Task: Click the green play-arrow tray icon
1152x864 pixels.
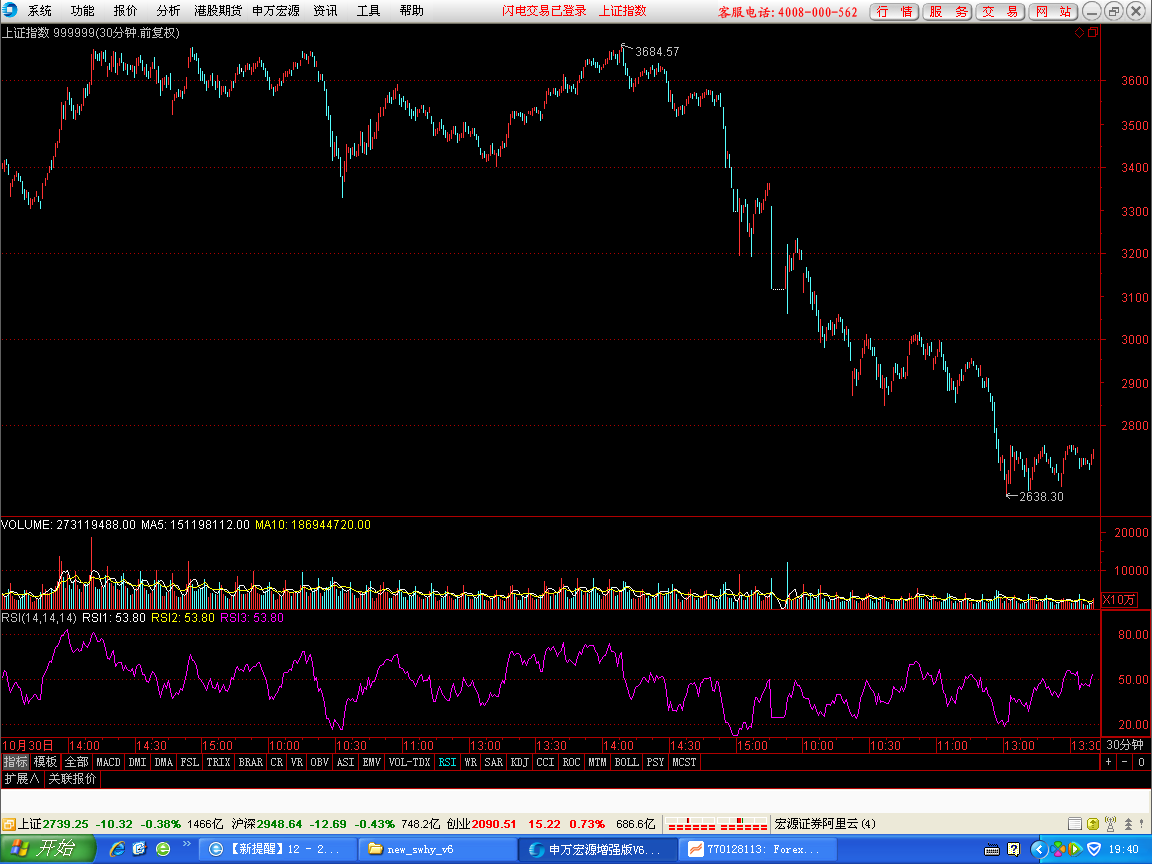Action: 1075,850
